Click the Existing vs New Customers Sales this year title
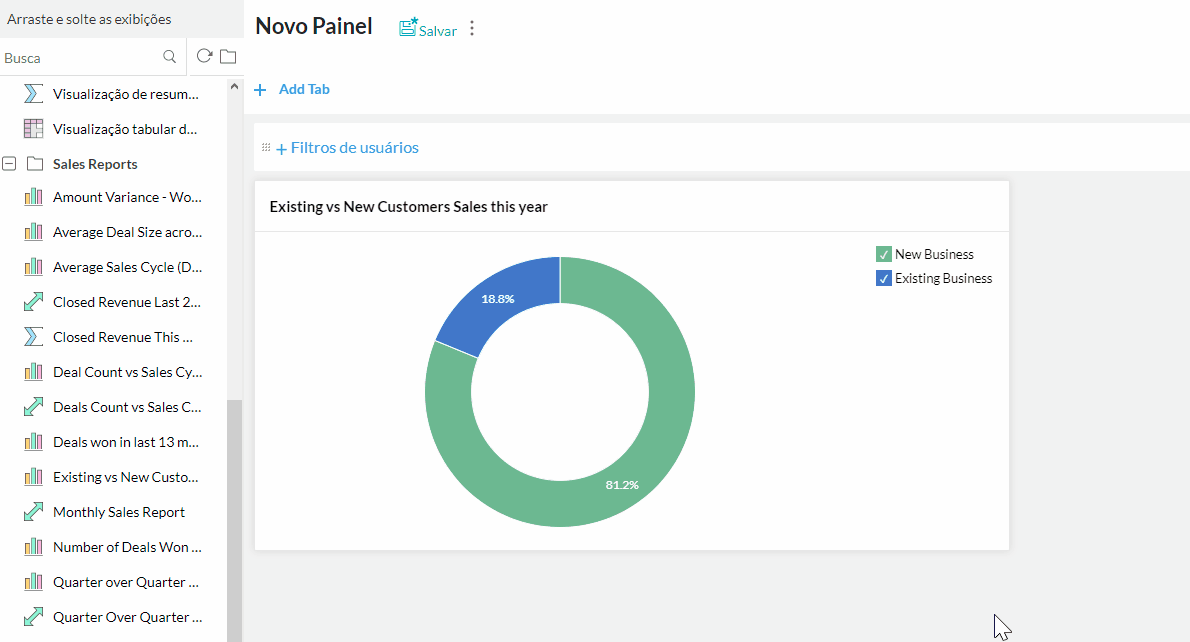Viewport: 1190px width, 642px height. 408,206
